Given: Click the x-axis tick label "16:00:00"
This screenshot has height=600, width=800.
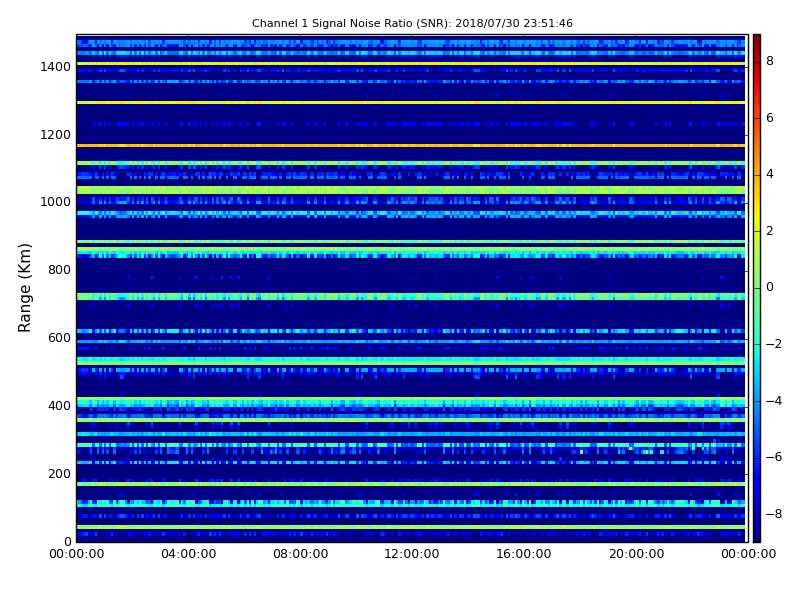Looking at the screenshot, I should (524, 554).
